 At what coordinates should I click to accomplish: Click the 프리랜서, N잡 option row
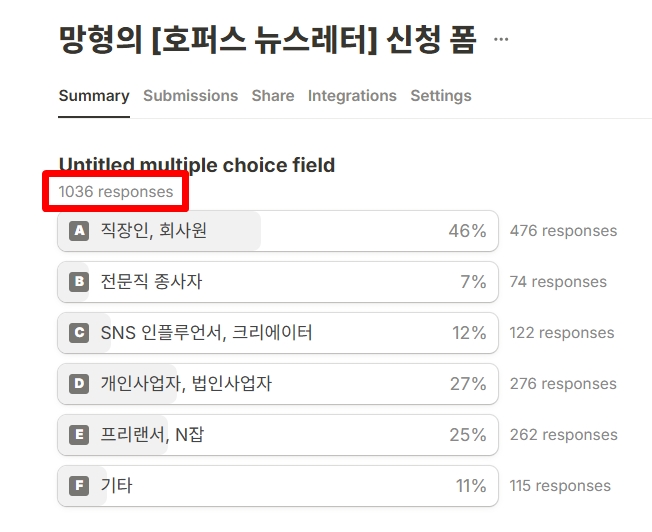pos(277,435)
